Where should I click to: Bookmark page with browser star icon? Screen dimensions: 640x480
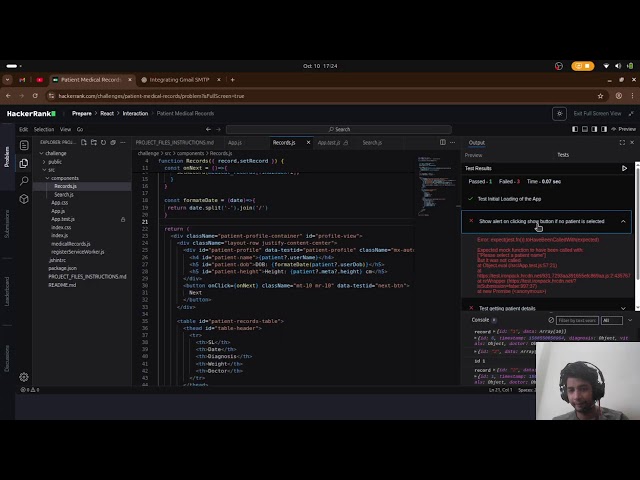pos(600,96)
